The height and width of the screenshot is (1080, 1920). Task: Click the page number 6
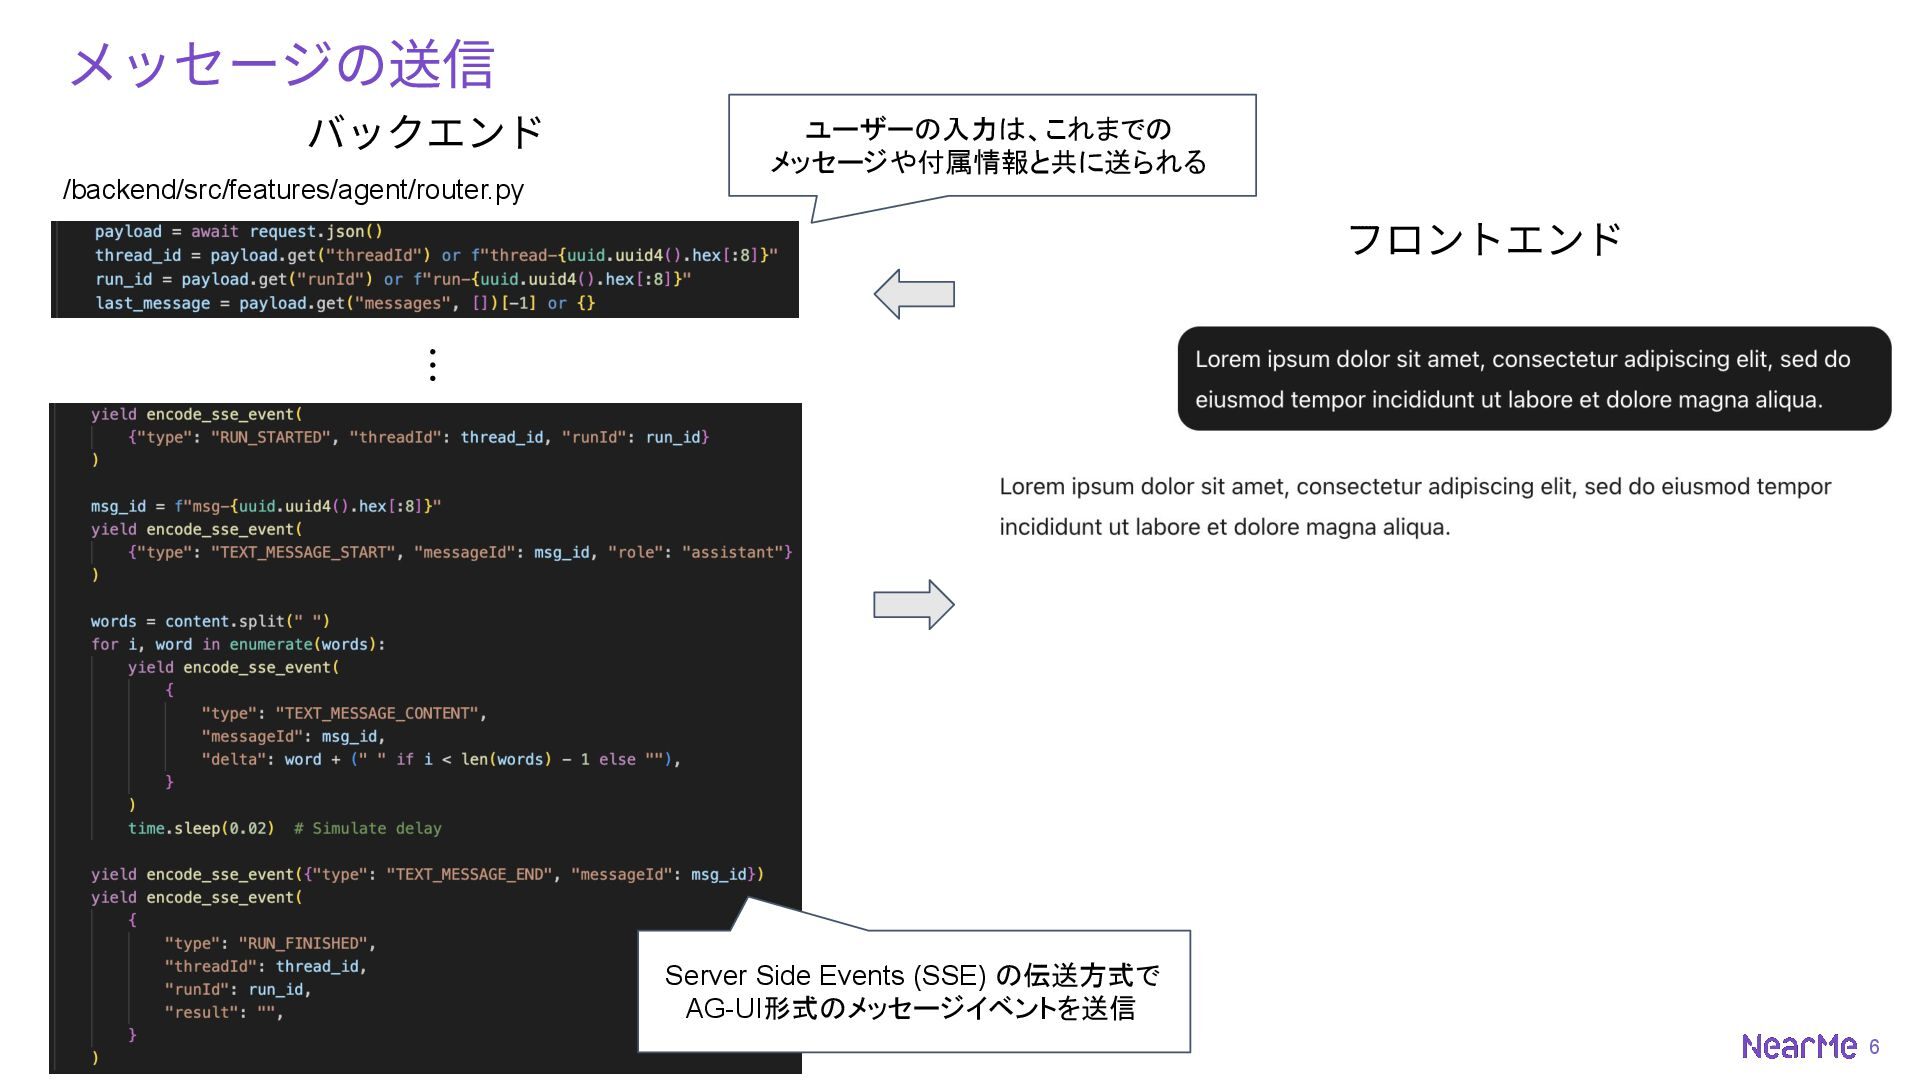1874,1047
